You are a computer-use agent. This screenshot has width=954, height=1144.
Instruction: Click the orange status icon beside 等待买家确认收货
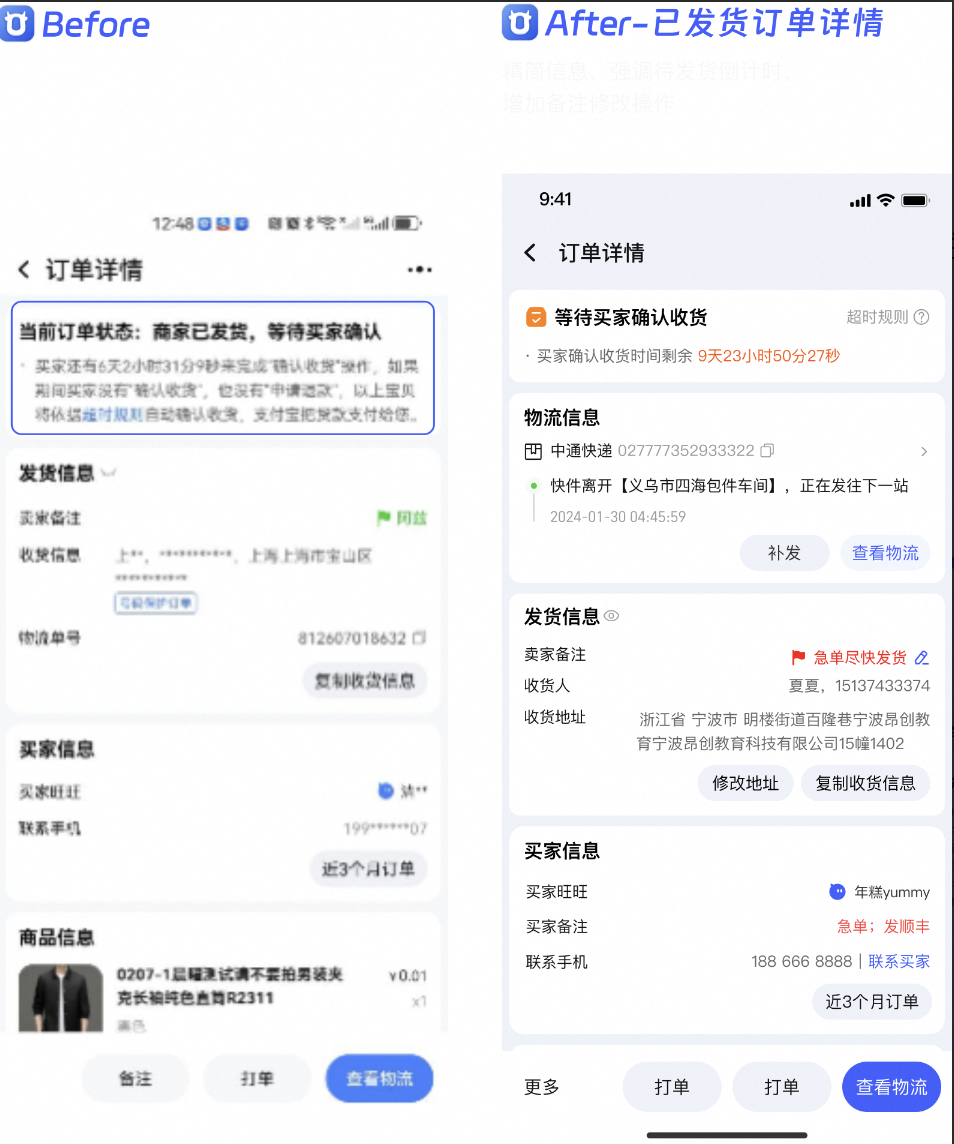coord(536,317)
